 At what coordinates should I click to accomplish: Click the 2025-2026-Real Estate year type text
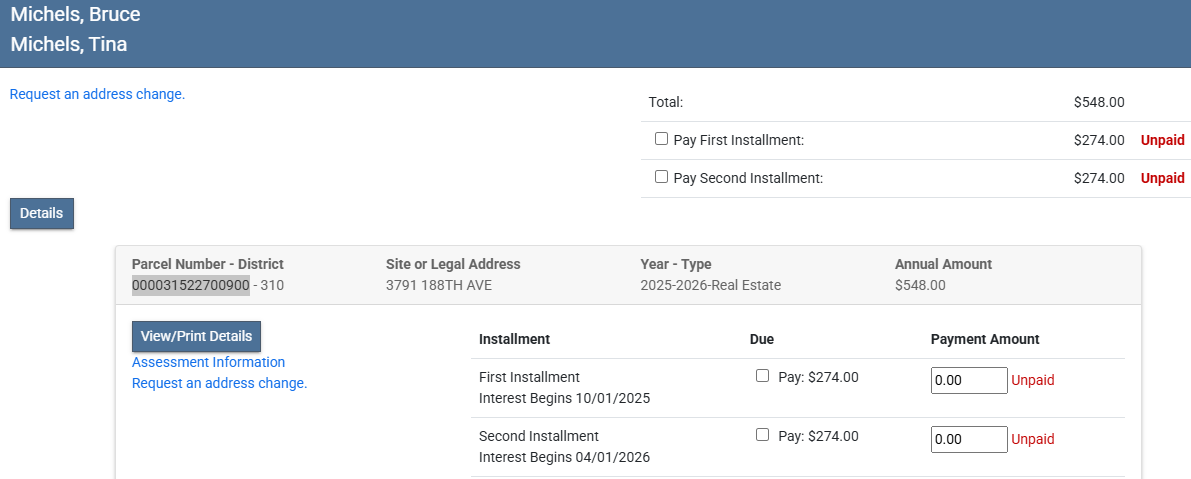click(710, 285)
